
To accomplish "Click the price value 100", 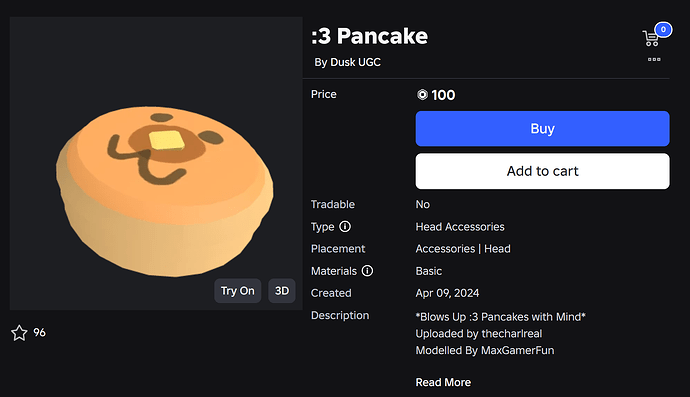I will pyautogui.click(x=443, y=95).
